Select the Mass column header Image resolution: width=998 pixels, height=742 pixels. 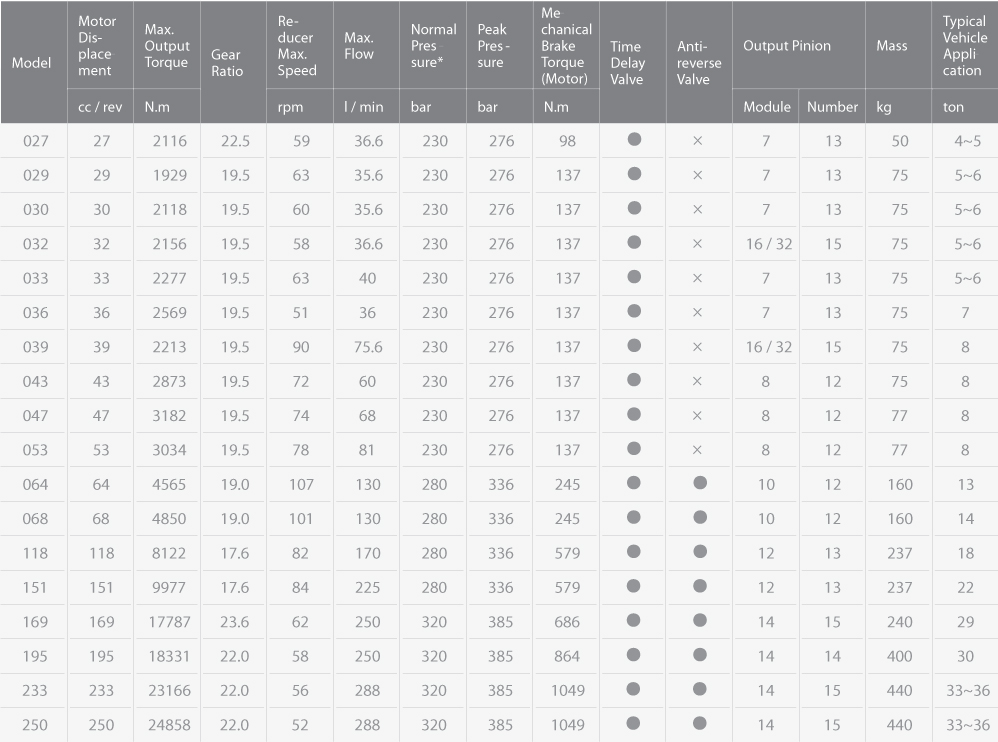[892, 46]
